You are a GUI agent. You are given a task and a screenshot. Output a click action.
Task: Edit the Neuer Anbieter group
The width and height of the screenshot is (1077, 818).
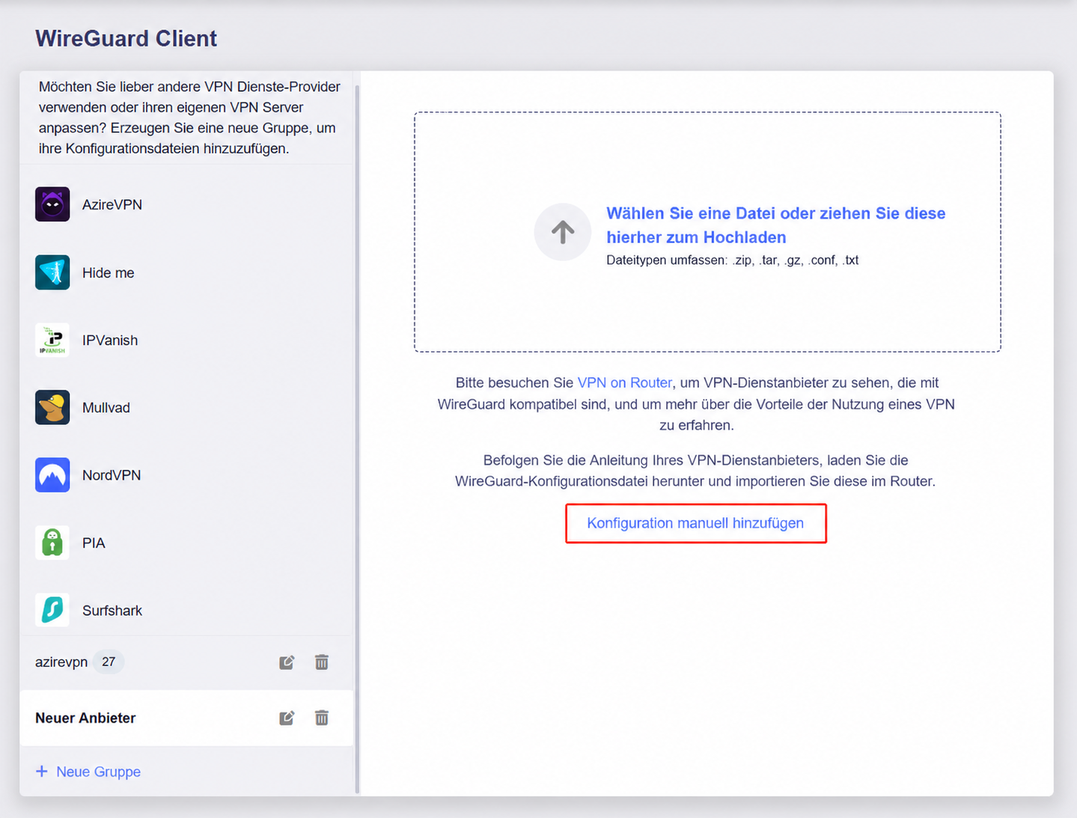click(x=287, y=718)
